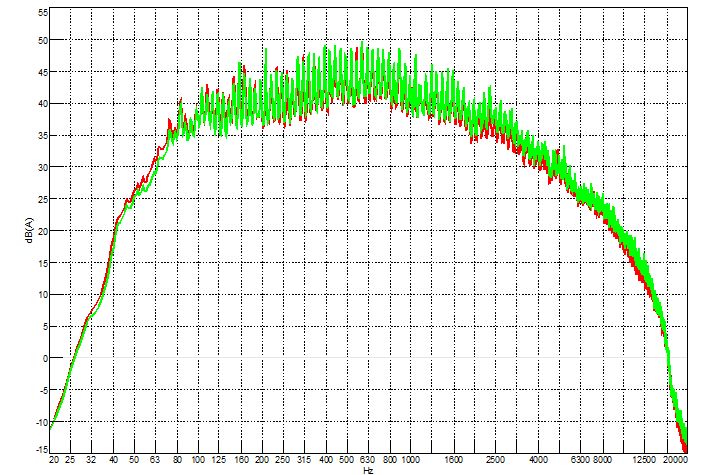Click the 2500 Hz axis label
Image resolution: width=708 pixels, height=475 pixels.
494,460
